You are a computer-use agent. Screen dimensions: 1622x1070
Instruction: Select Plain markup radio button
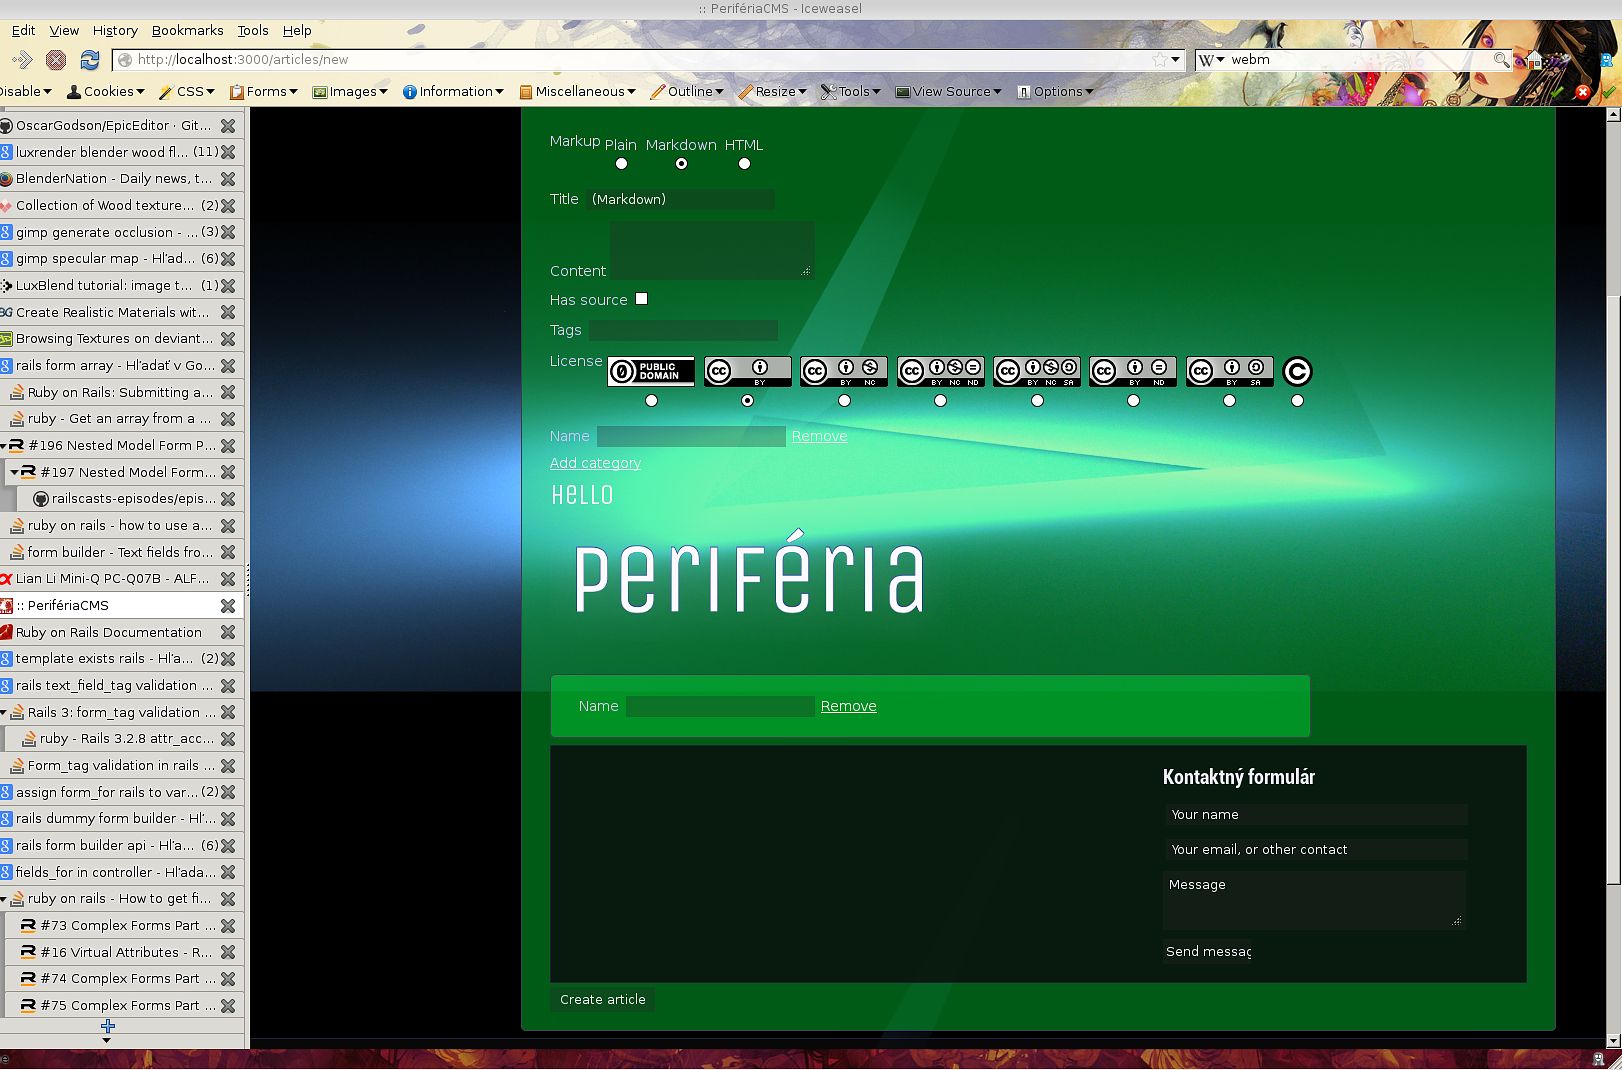pyautogui.click(x=621, y=164)
